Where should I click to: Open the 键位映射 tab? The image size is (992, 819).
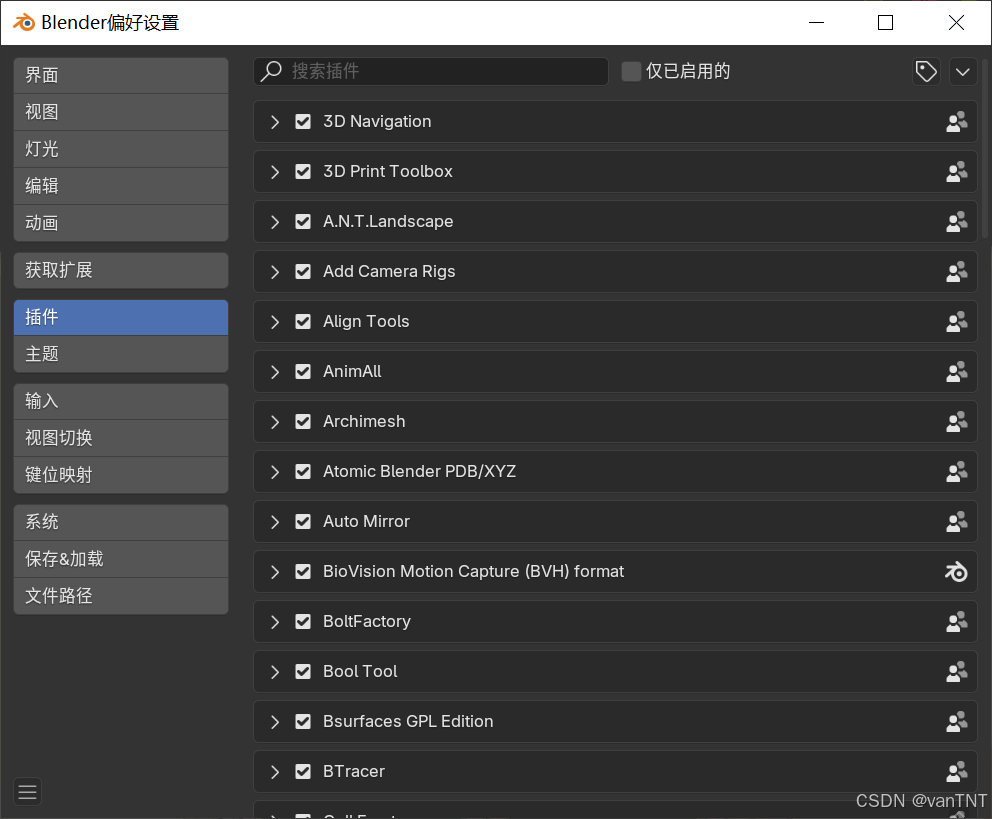(121, 475)
